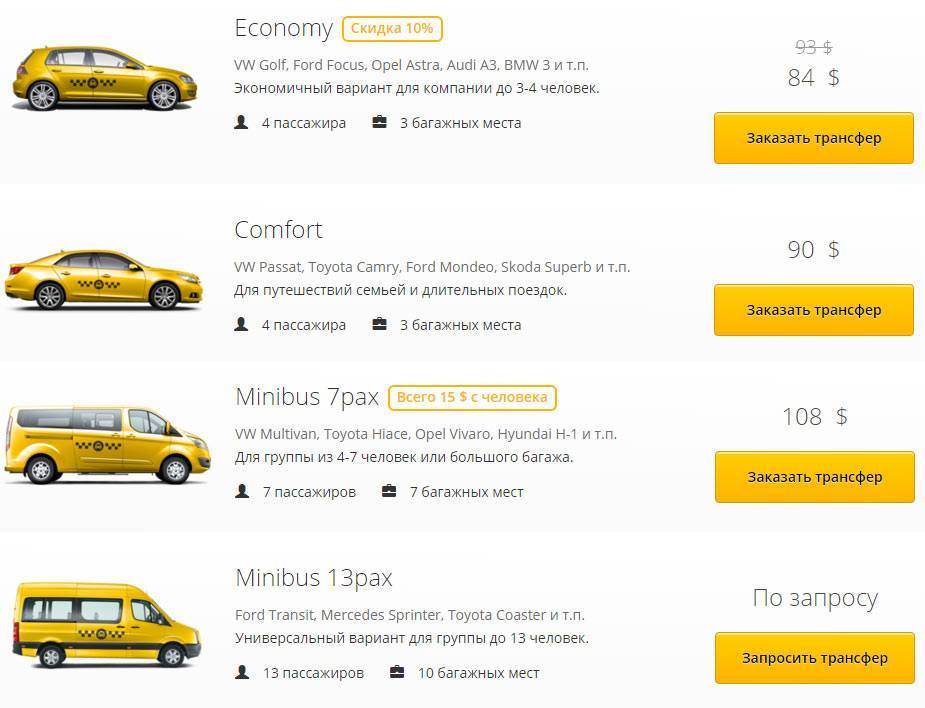Click luggage icon in Economy row
The image size is (925, 708).
point(379,123)
